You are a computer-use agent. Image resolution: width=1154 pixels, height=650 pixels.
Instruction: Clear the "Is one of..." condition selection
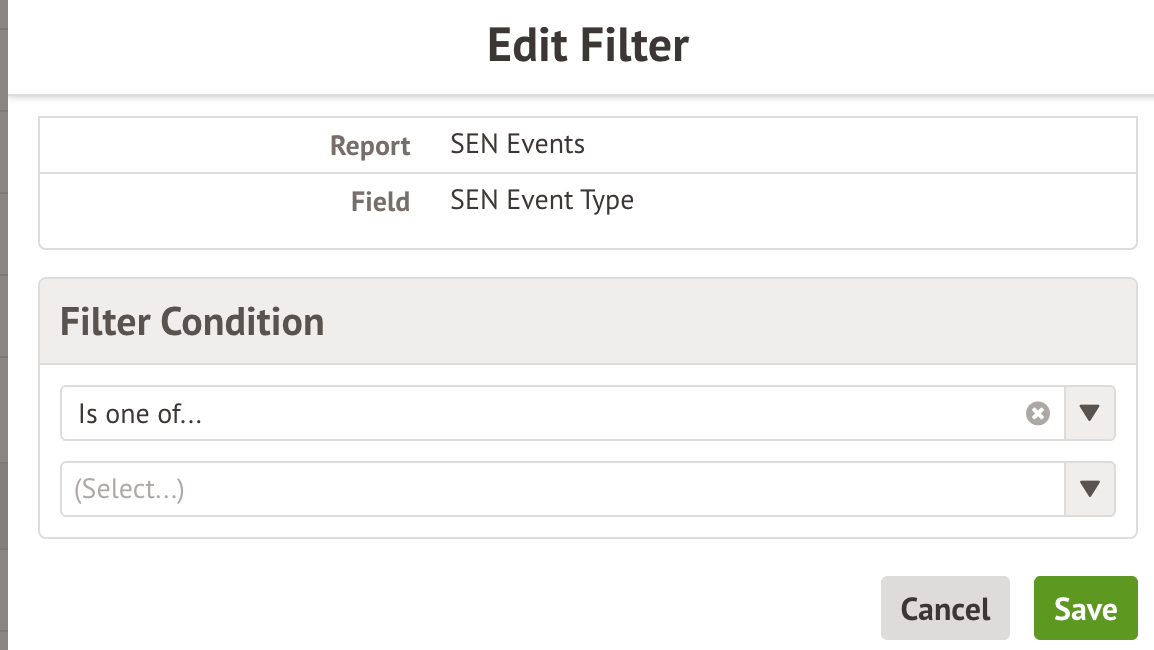click(1038, 413)
